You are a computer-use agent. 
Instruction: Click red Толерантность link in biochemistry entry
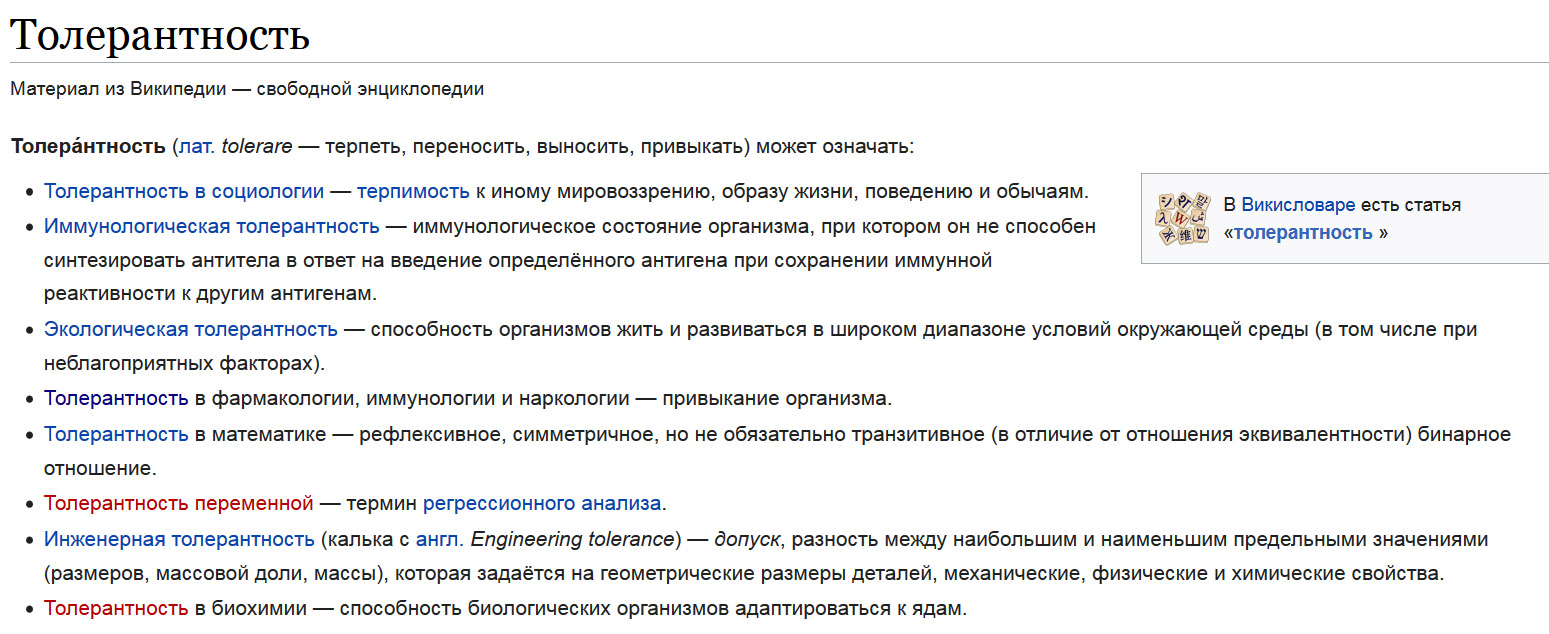click(x=116, y=607)
